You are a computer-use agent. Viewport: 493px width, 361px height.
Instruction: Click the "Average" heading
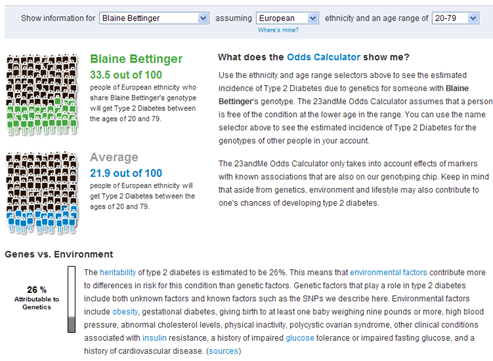point(114,157)
